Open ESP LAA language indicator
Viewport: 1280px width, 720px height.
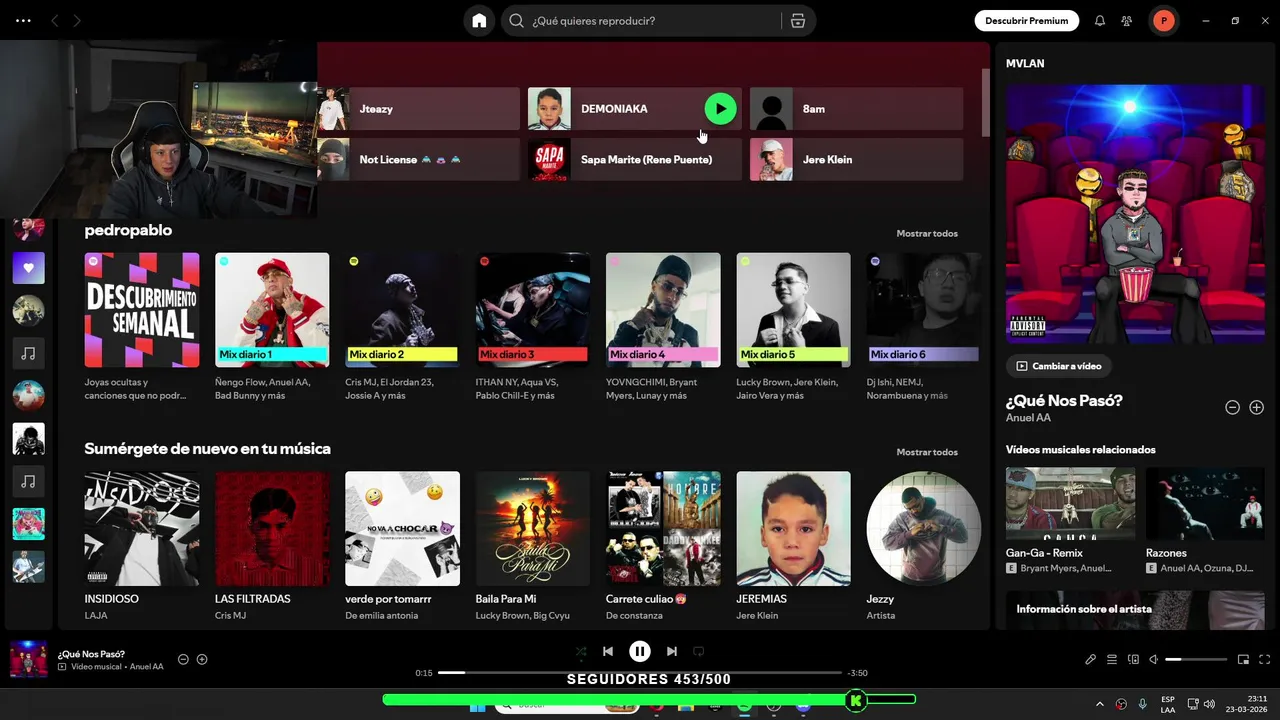click(1168, 704)
